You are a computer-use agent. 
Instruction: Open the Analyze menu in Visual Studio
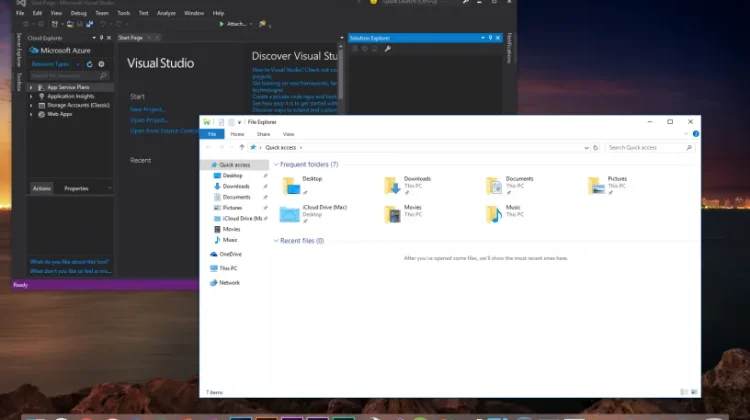[x=166, y=13]
